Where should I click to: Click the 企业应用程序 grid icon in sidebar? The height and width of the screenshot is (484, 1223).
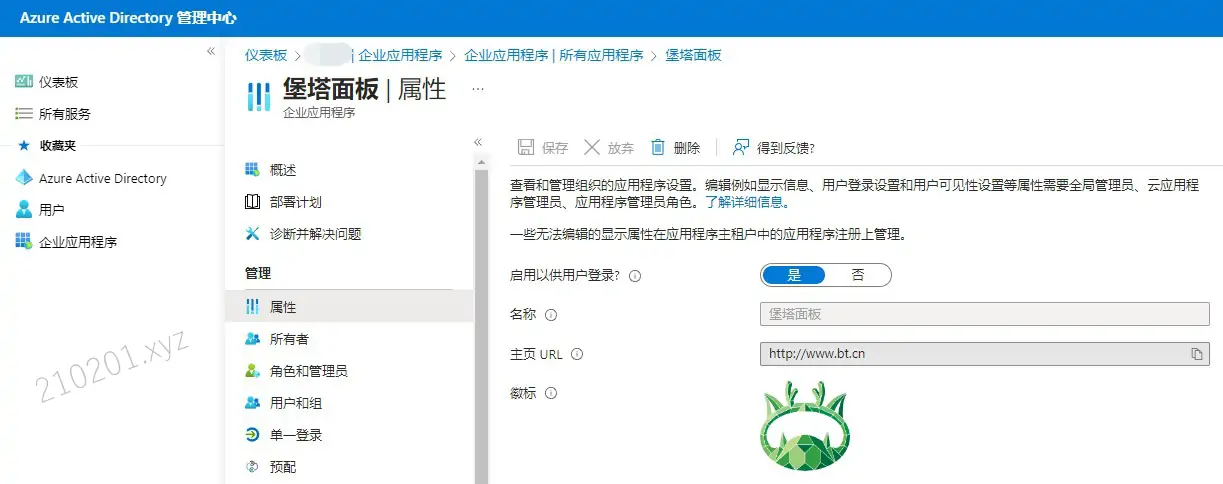coord(24,241)
